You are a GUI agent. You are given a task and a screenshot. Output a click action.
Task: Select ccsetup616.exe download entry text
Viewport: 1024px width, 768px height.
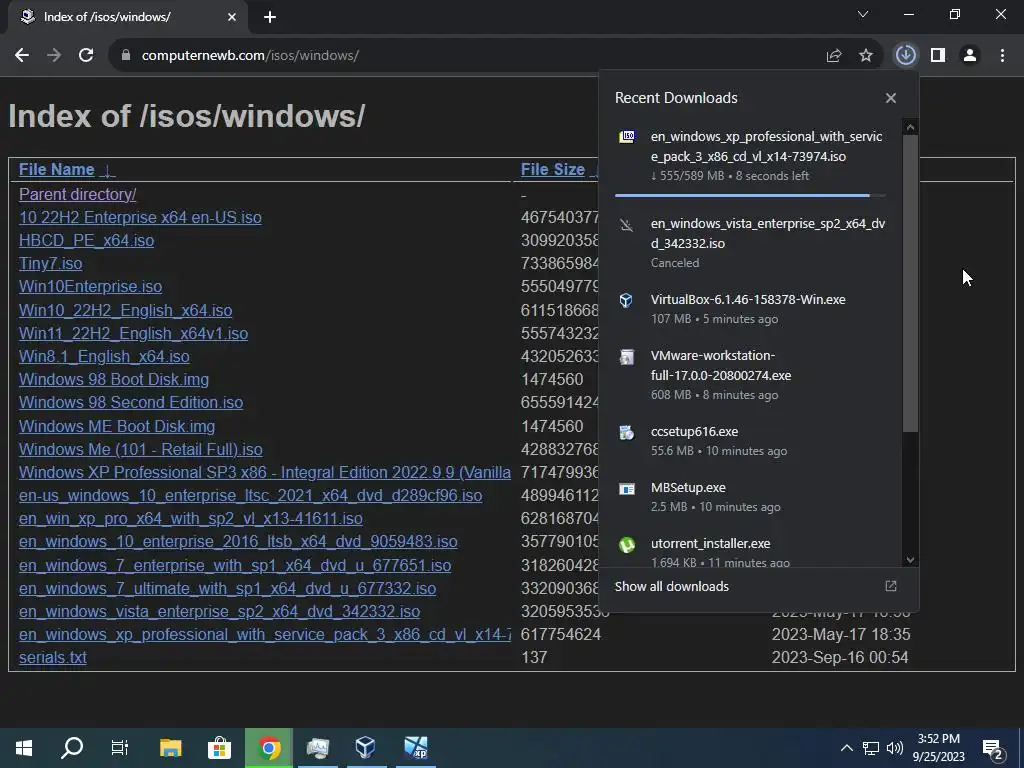[x=694, y=432]
